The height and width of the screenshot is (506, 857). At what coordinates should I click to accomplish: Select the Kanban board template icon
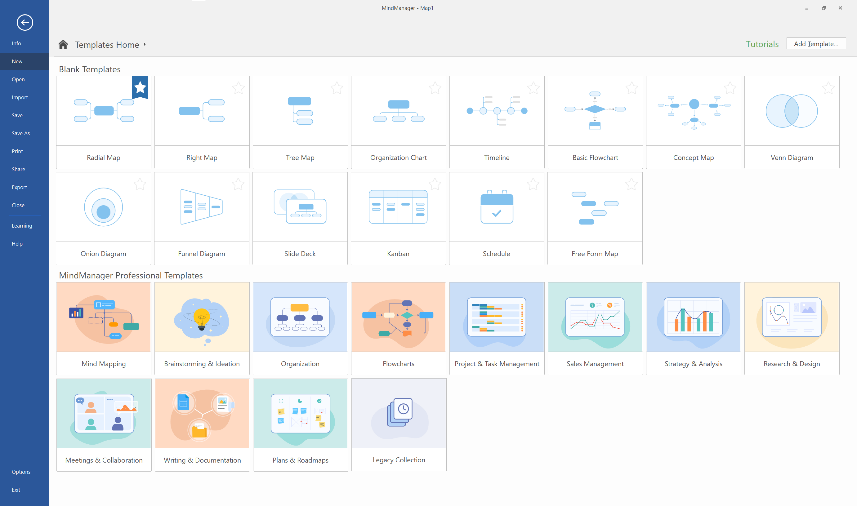coord(398,207)
